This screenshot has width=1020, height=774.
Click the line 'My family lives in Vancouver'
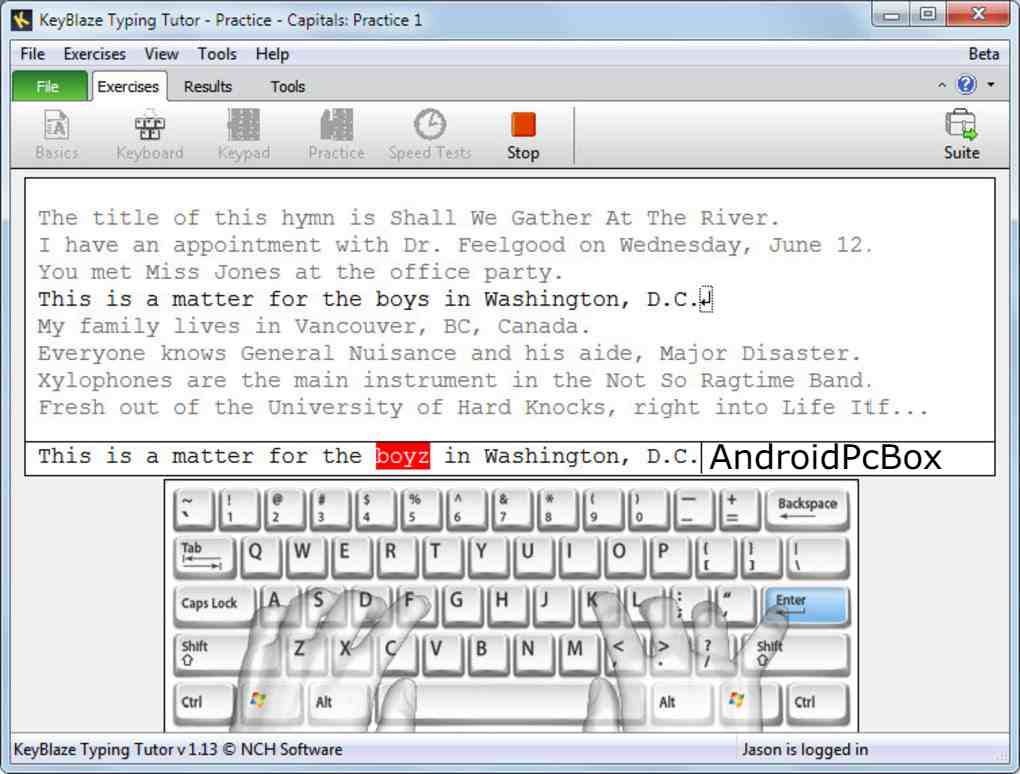(314, 326)
